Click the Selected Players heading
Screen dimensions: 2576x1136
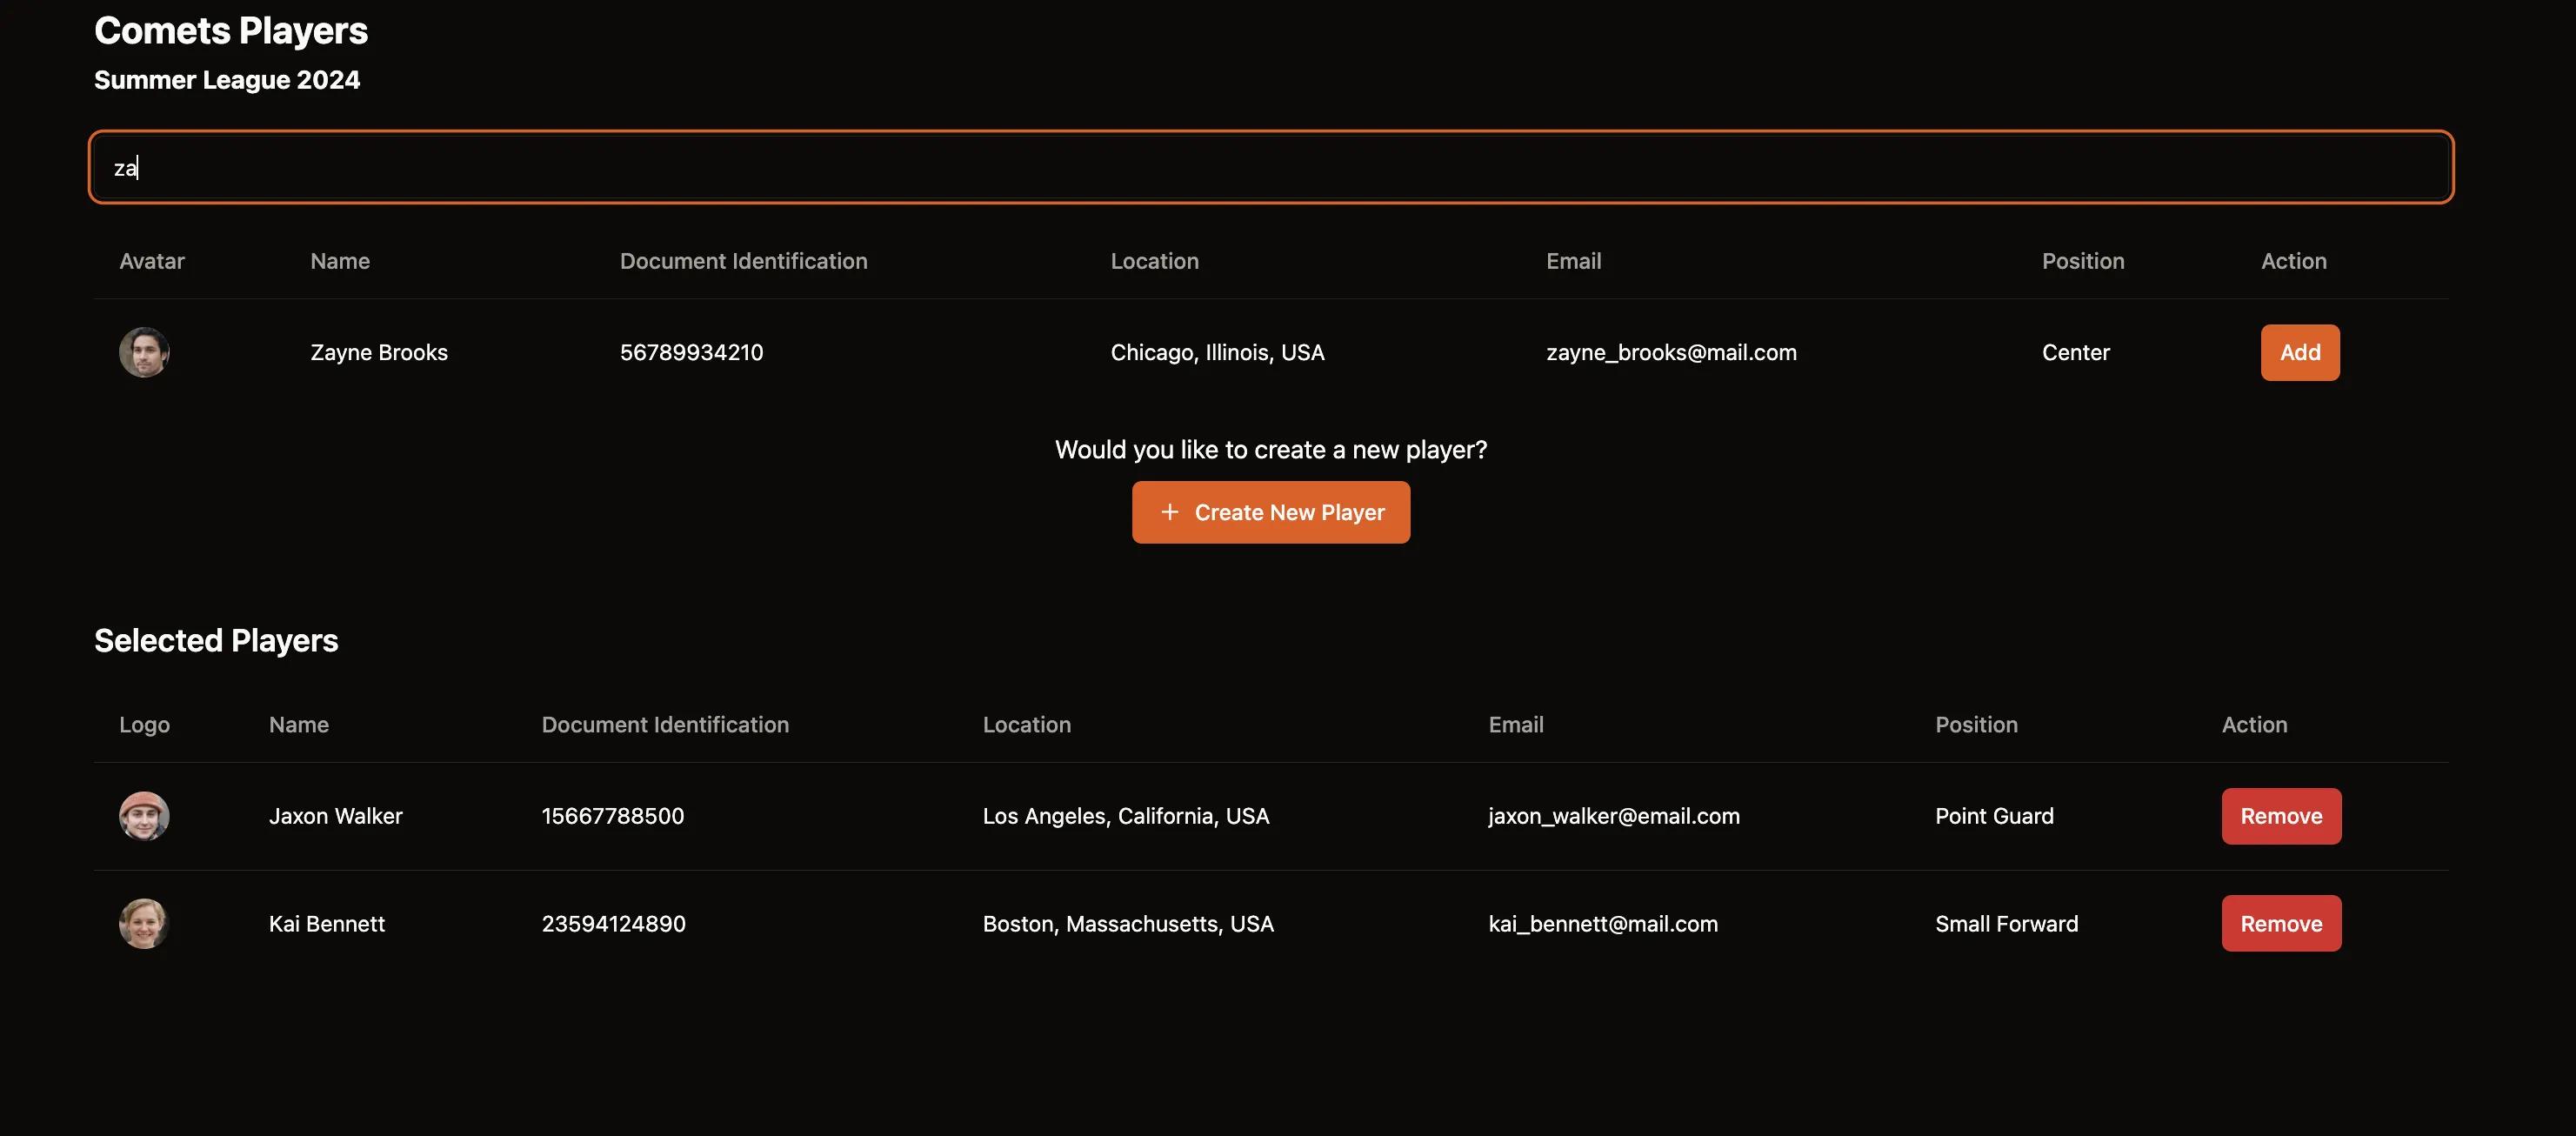tap(216, 641)
